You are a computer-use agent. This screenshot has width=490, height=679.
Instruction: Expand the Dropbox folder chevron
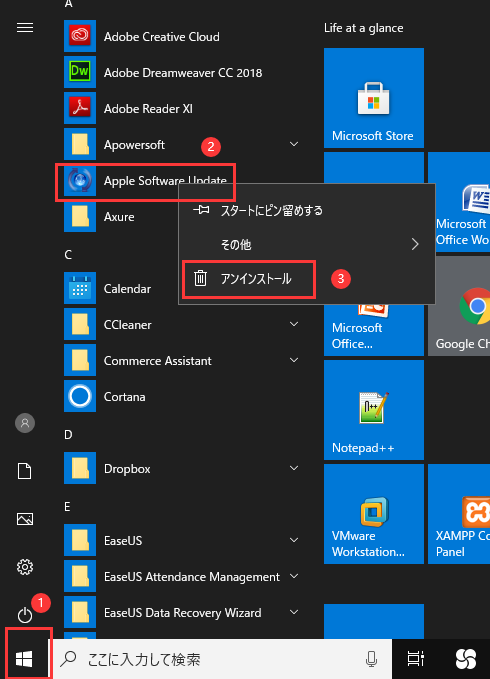(x=294, y=468)
